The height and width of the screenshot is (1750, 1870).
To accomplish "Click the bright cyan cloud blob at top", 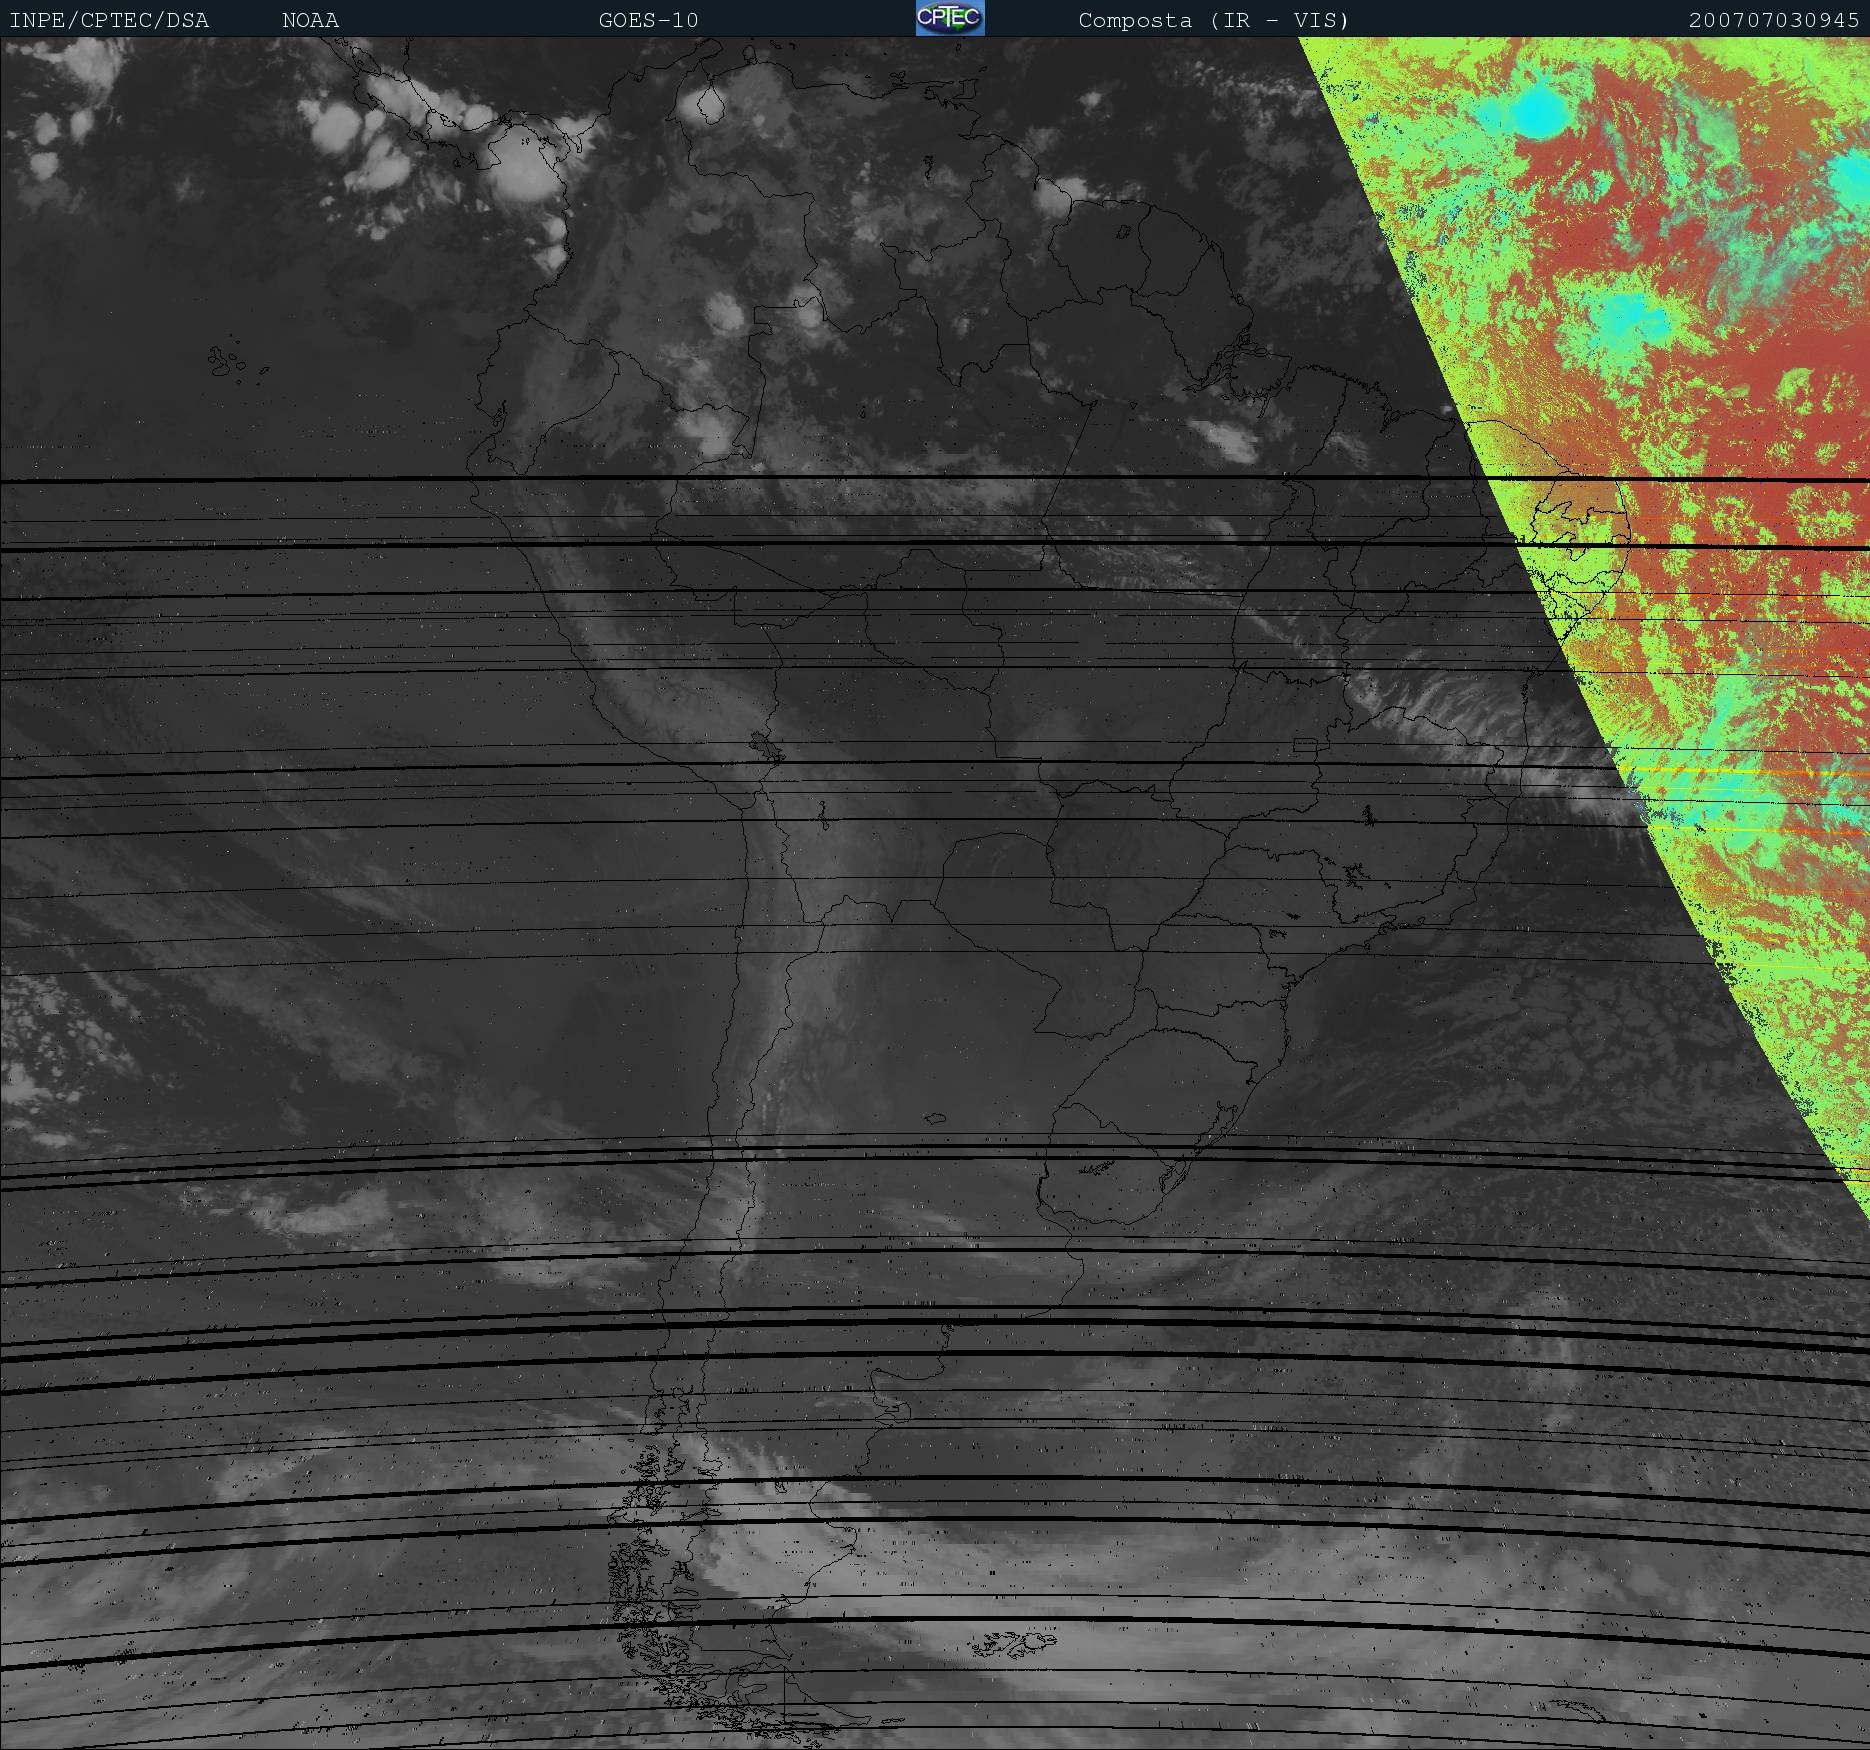I will (x=1537, y=114).
